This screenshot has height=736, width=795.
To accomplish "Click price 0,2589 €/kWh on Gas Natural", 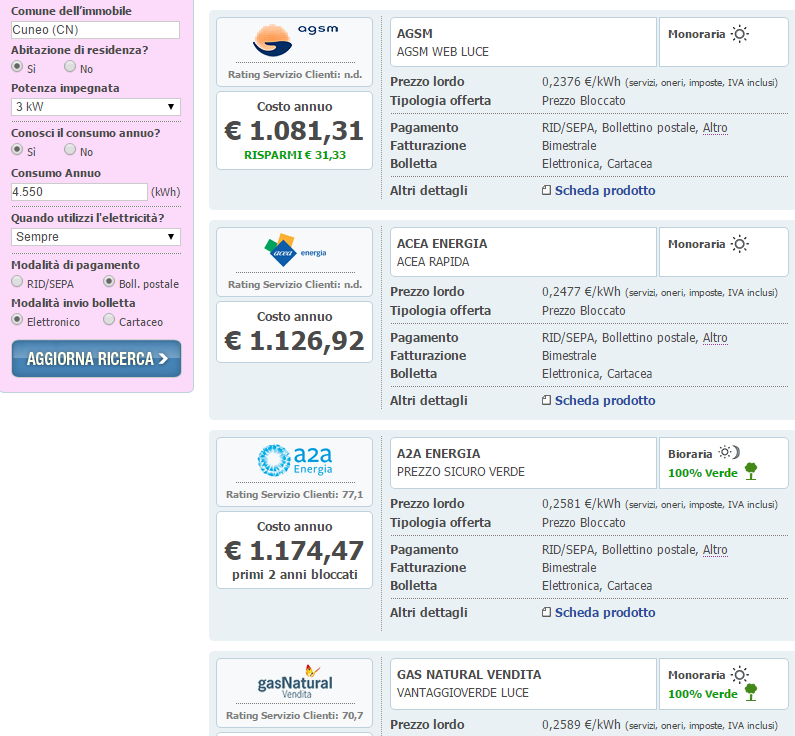I will click(x=581, y=724).
